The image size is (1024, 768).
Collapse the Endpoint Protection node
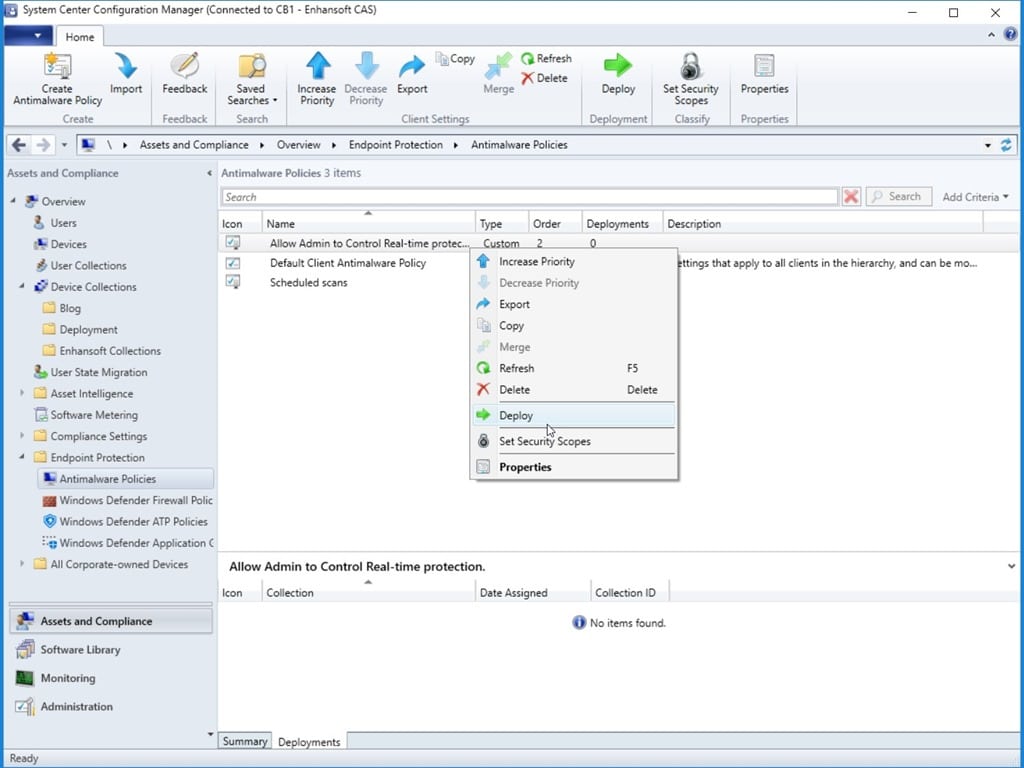[22, 457]
